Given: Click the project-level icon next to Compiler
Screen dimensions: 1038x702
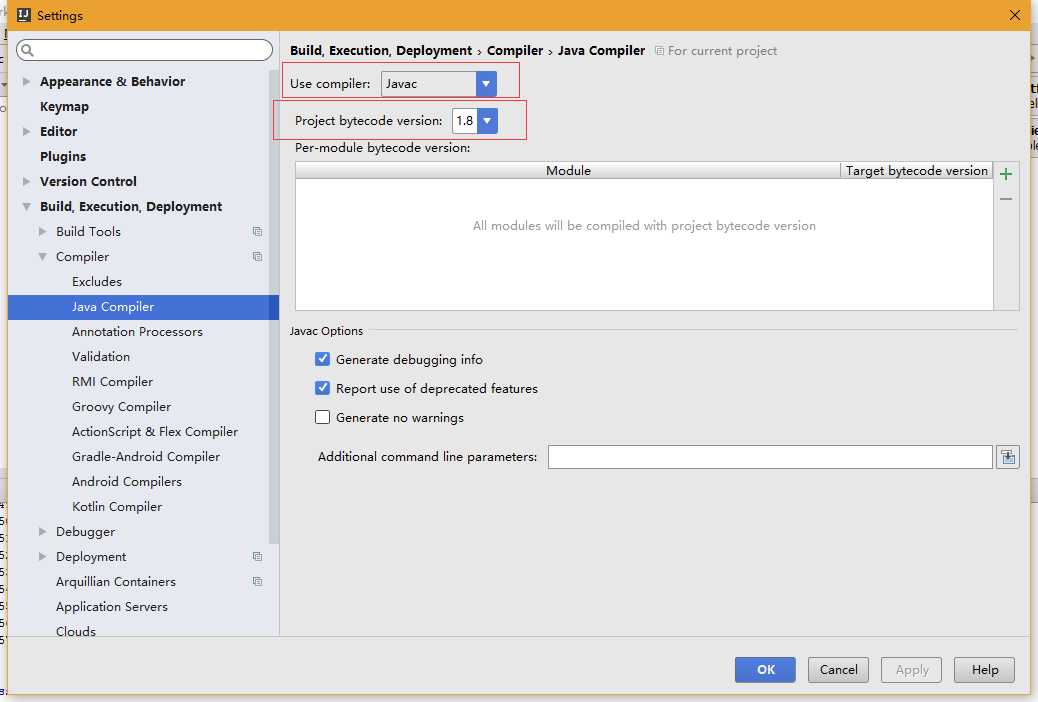Looking at the screenshot, I should 258,256.
